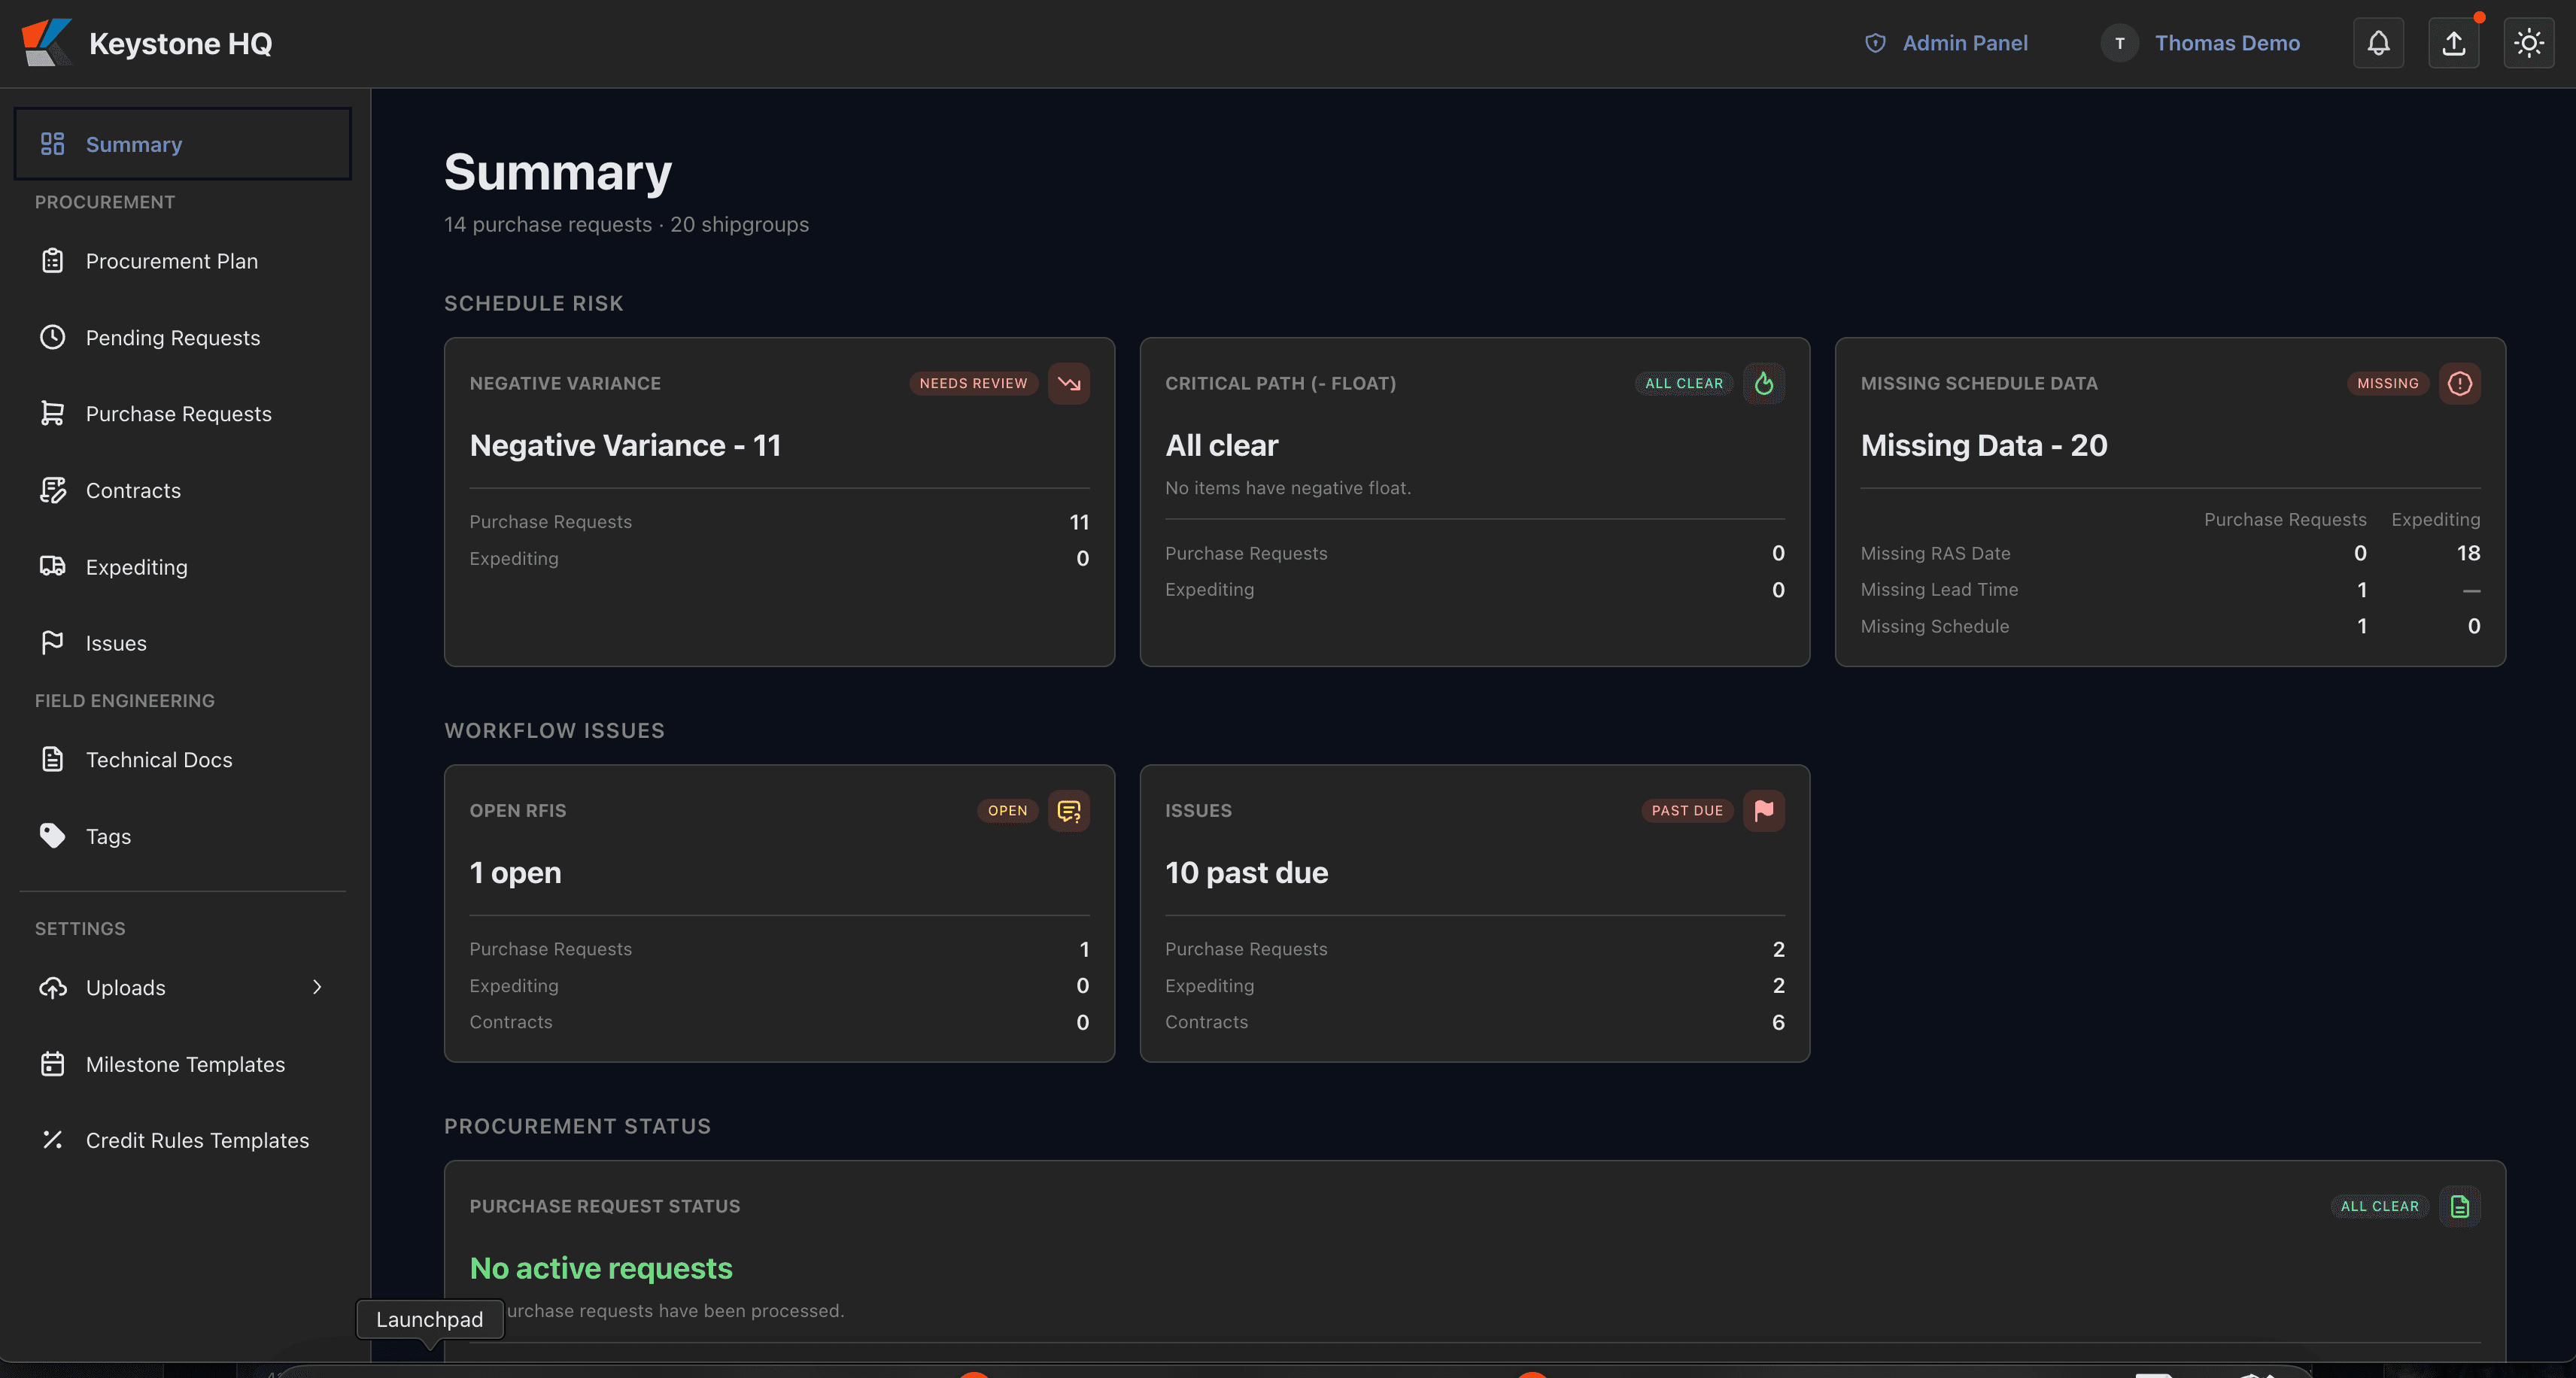Open the notifications bell

coord(2378,43)
